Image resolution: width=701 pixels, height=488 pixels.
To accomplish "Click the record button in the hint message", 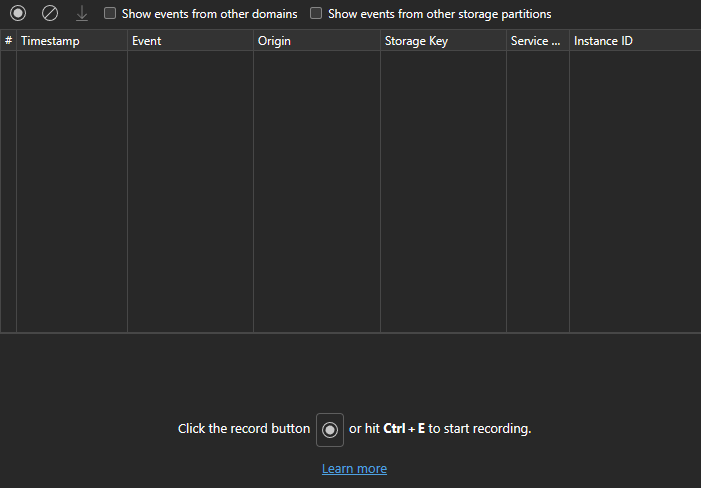I will (330, 429).
